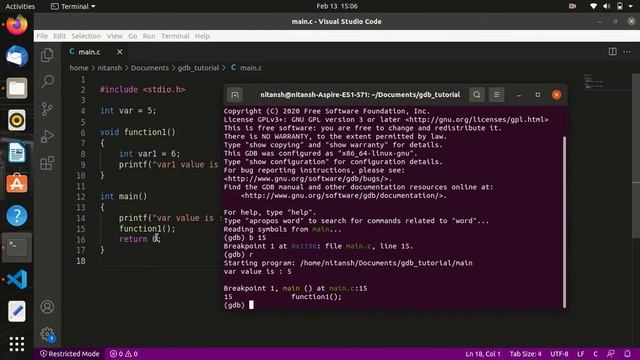
Task: Open Activities overview
Action: point(20,6)
